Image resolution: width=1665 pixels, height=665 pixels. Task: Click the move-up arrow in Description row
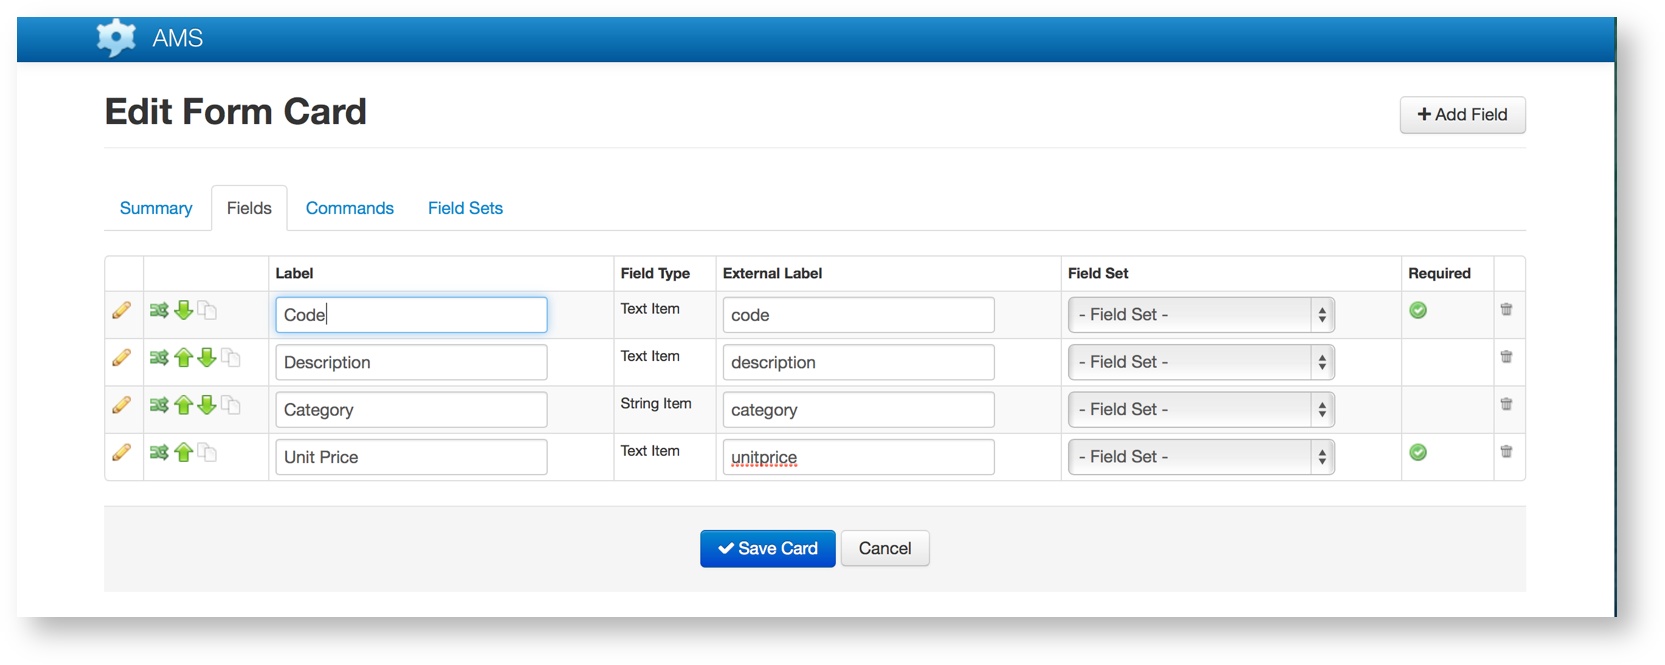tap(183, 358)
